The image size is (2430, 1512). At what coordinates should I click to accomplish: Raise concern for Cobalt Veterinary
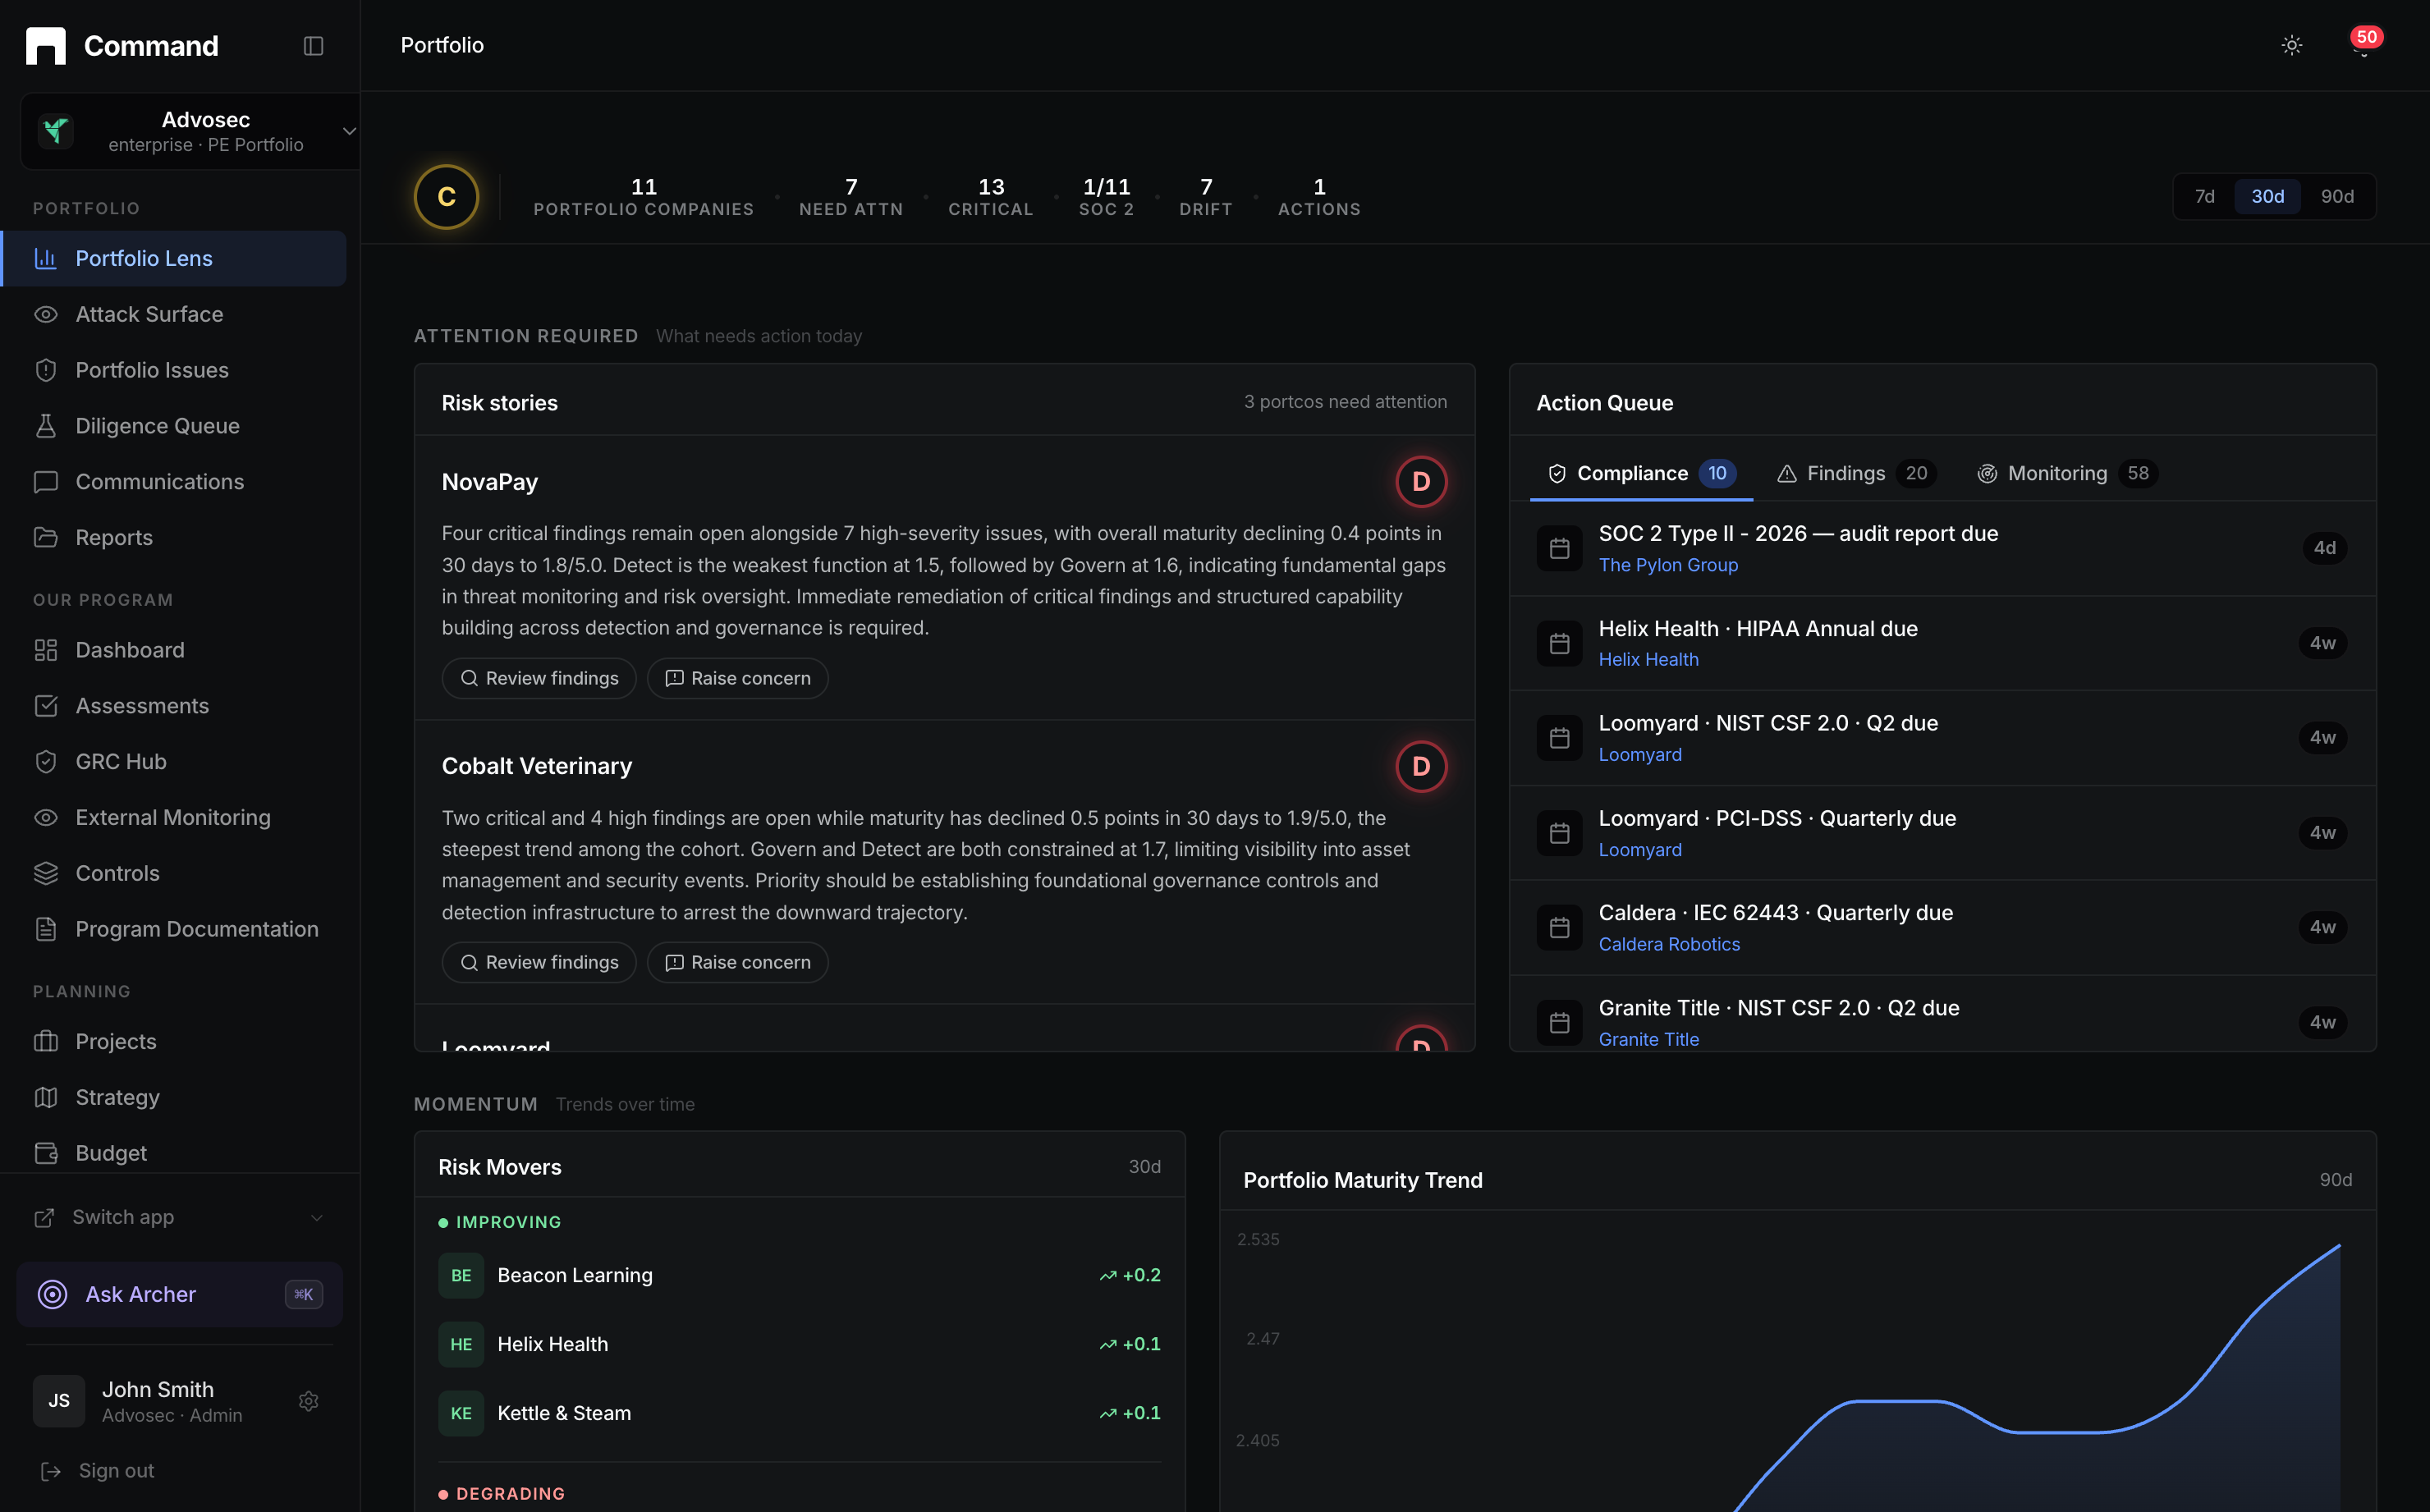point(737,963)
